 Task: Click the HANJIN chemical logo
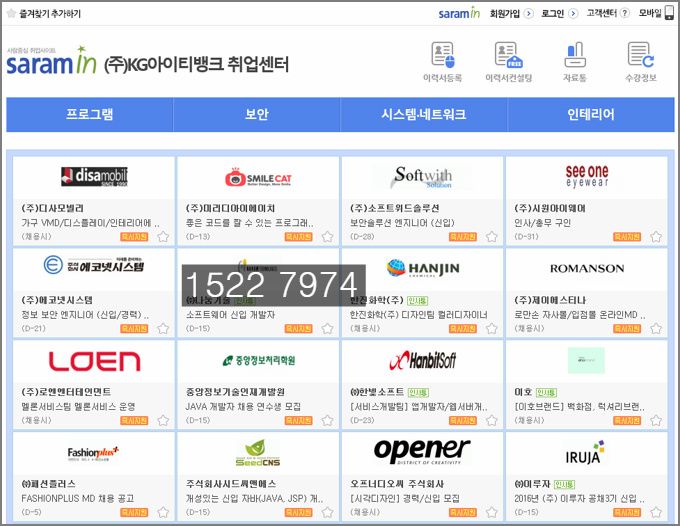click(x=423, y=268)
